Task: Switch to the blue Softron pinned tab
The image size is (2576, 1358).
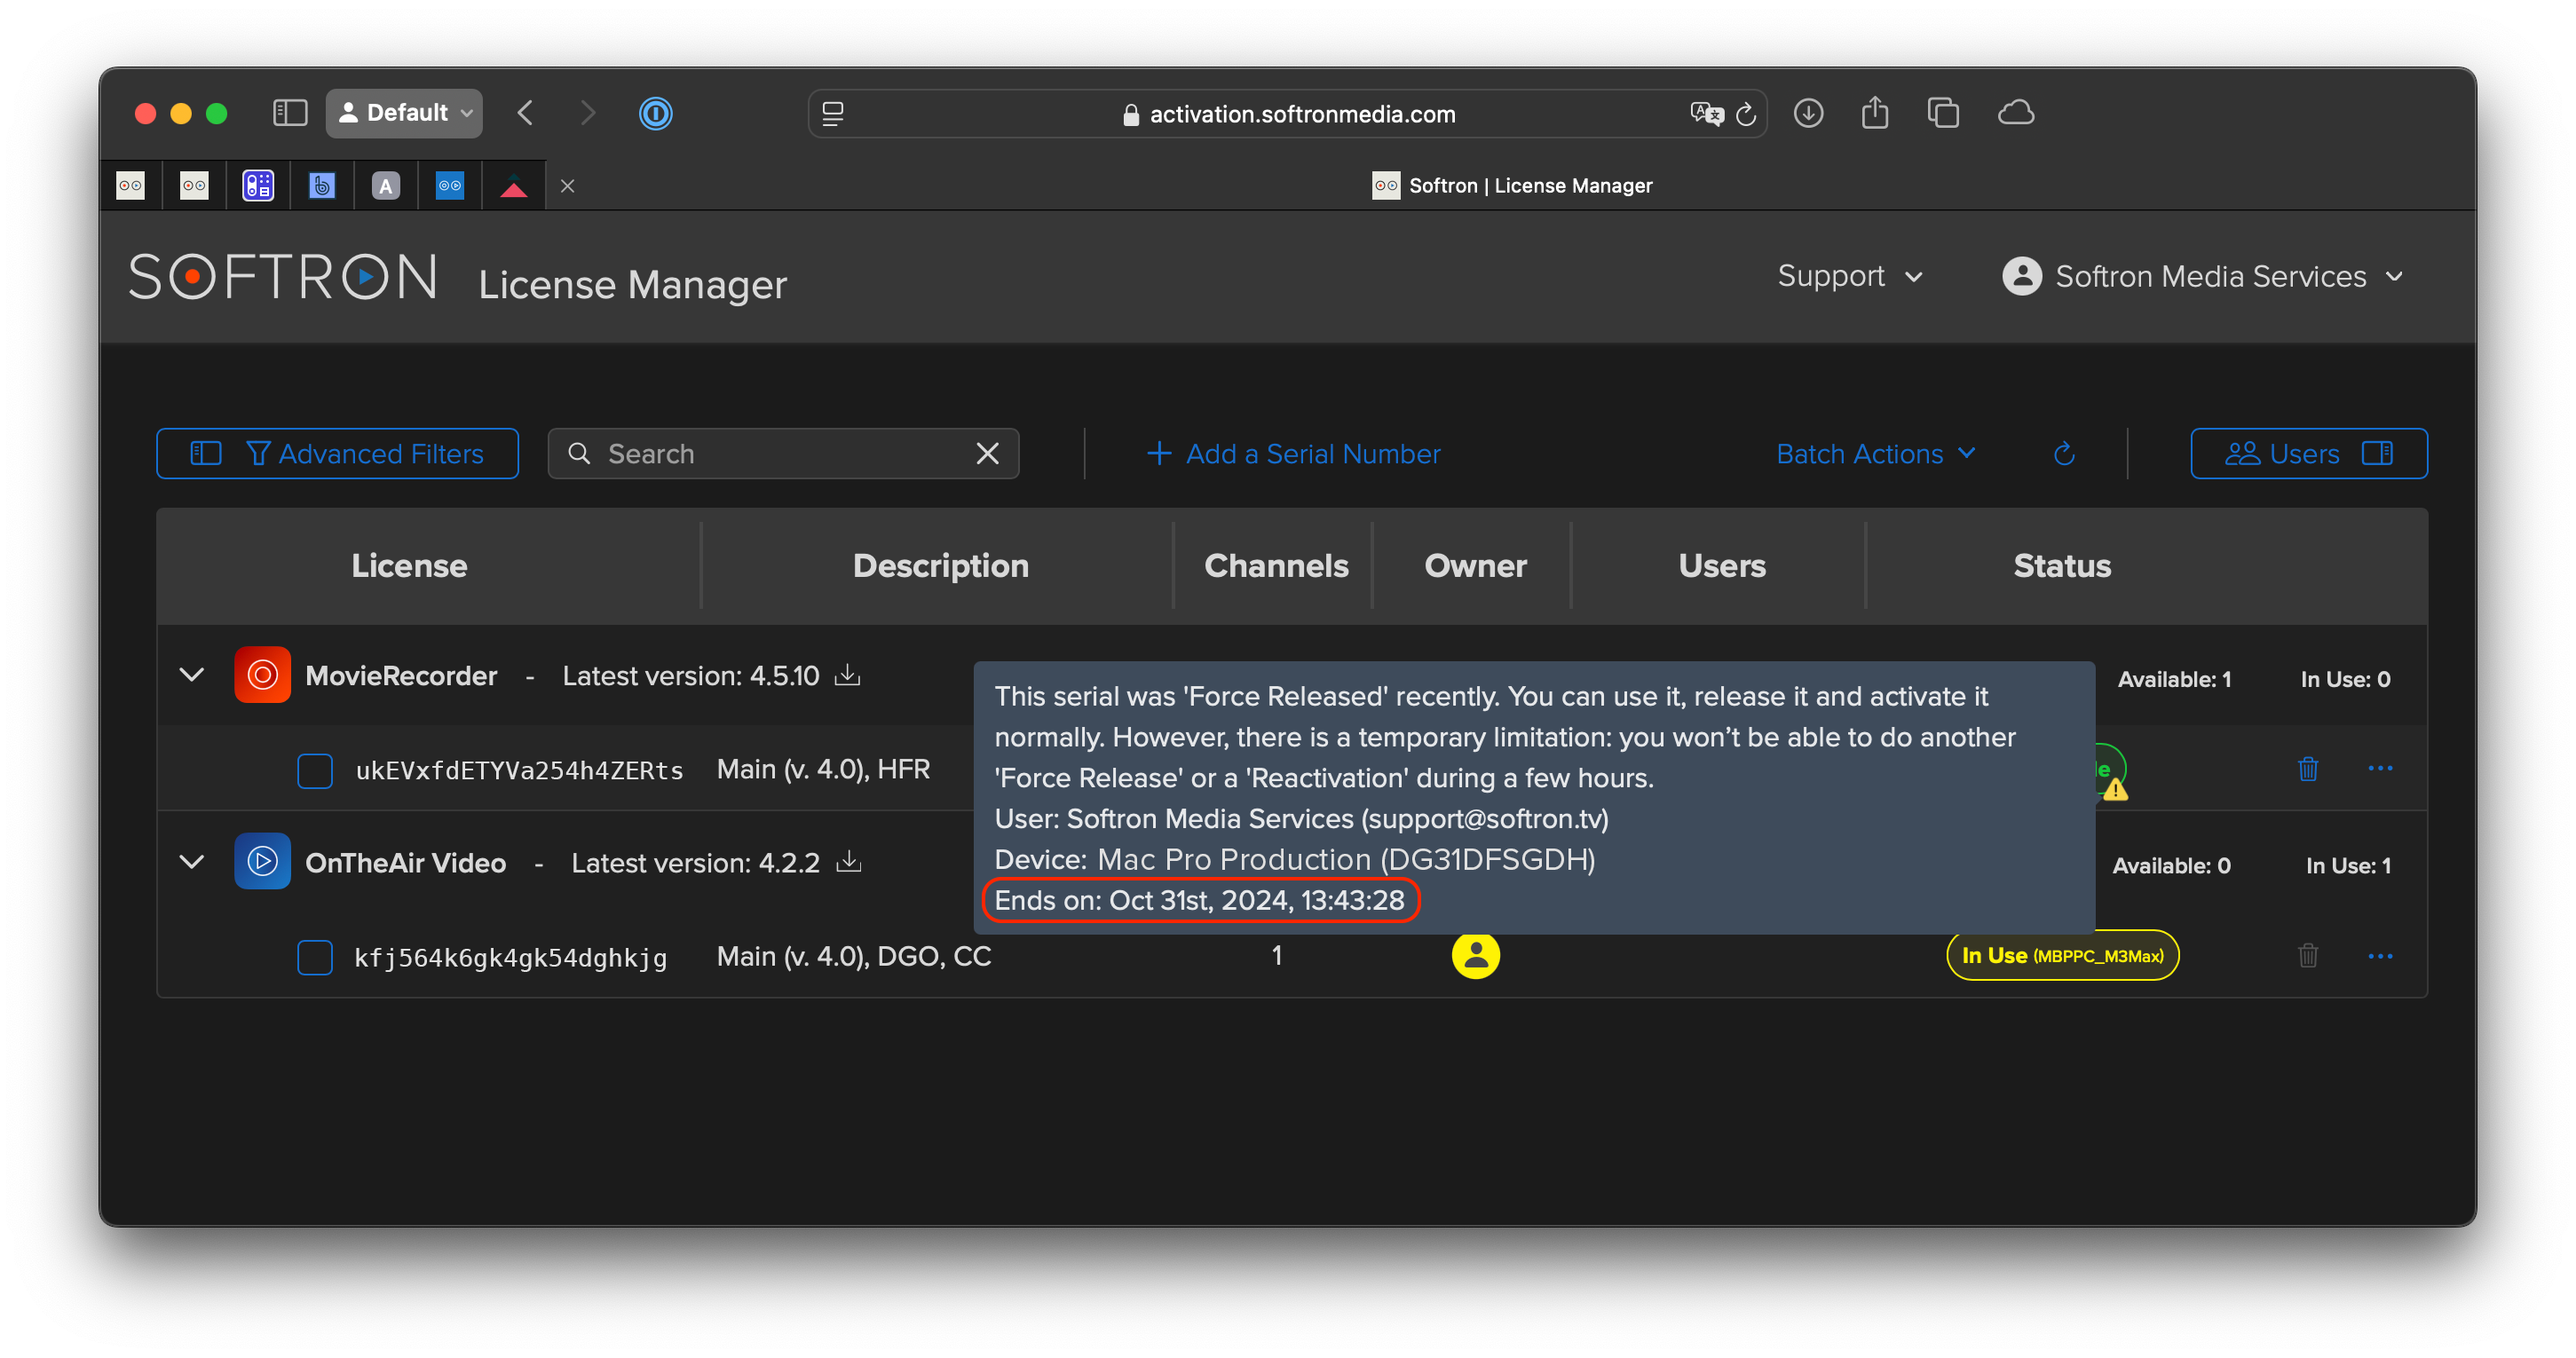Action: click(x=450, y=185)
